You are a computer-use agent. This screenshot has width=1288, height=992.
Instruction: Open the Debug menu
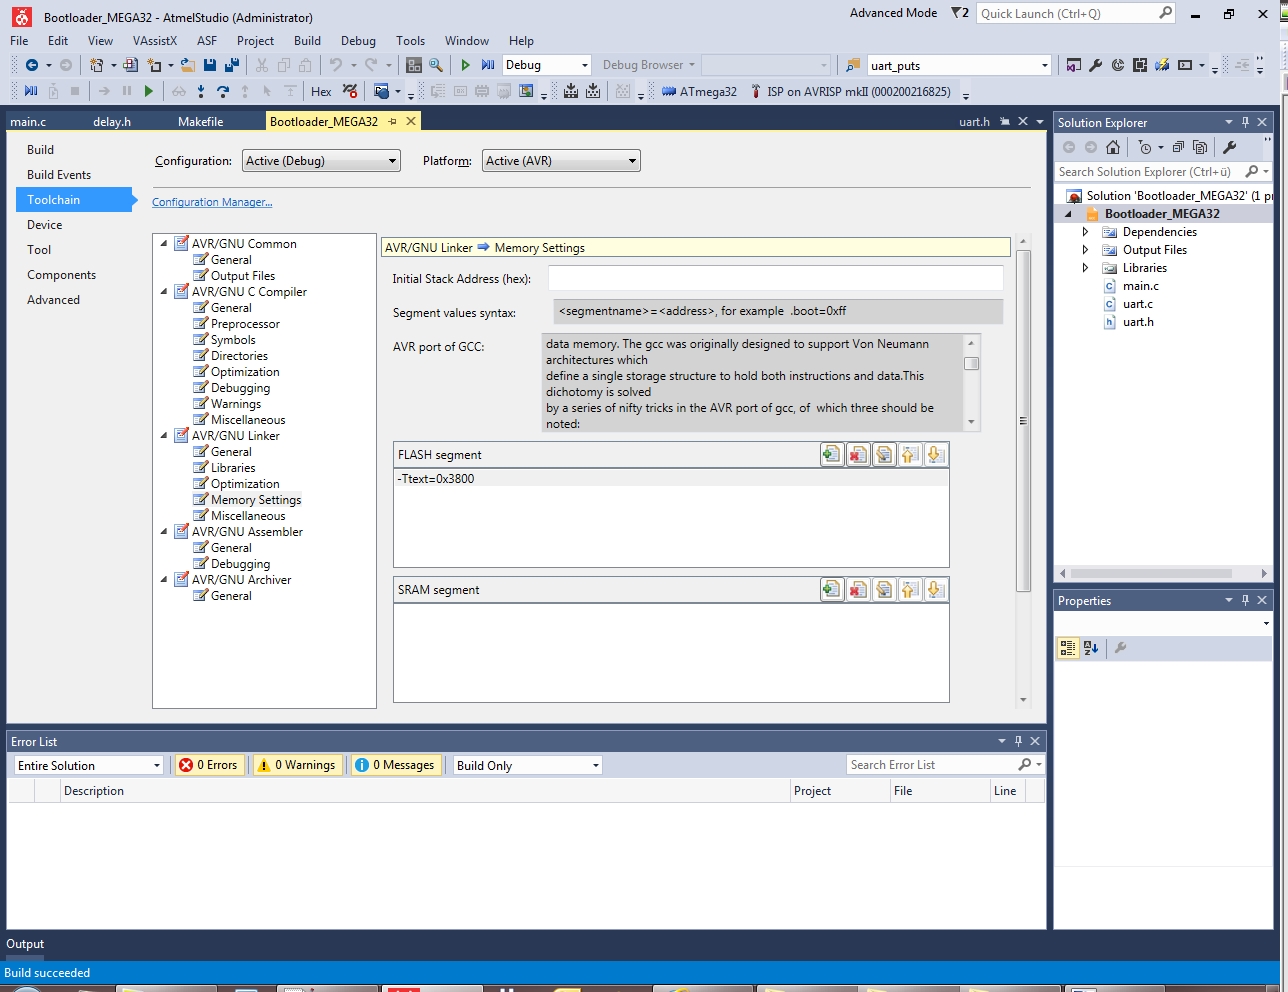(x=358, y=41)
